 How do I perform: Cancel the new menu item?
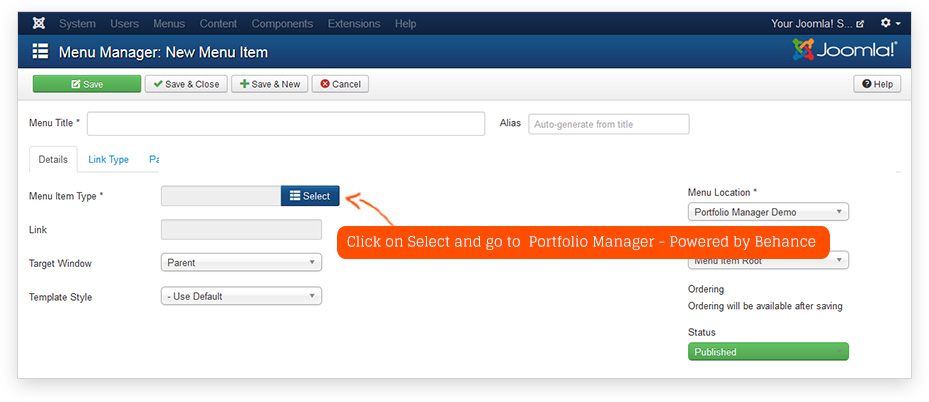tap(340, 84)
